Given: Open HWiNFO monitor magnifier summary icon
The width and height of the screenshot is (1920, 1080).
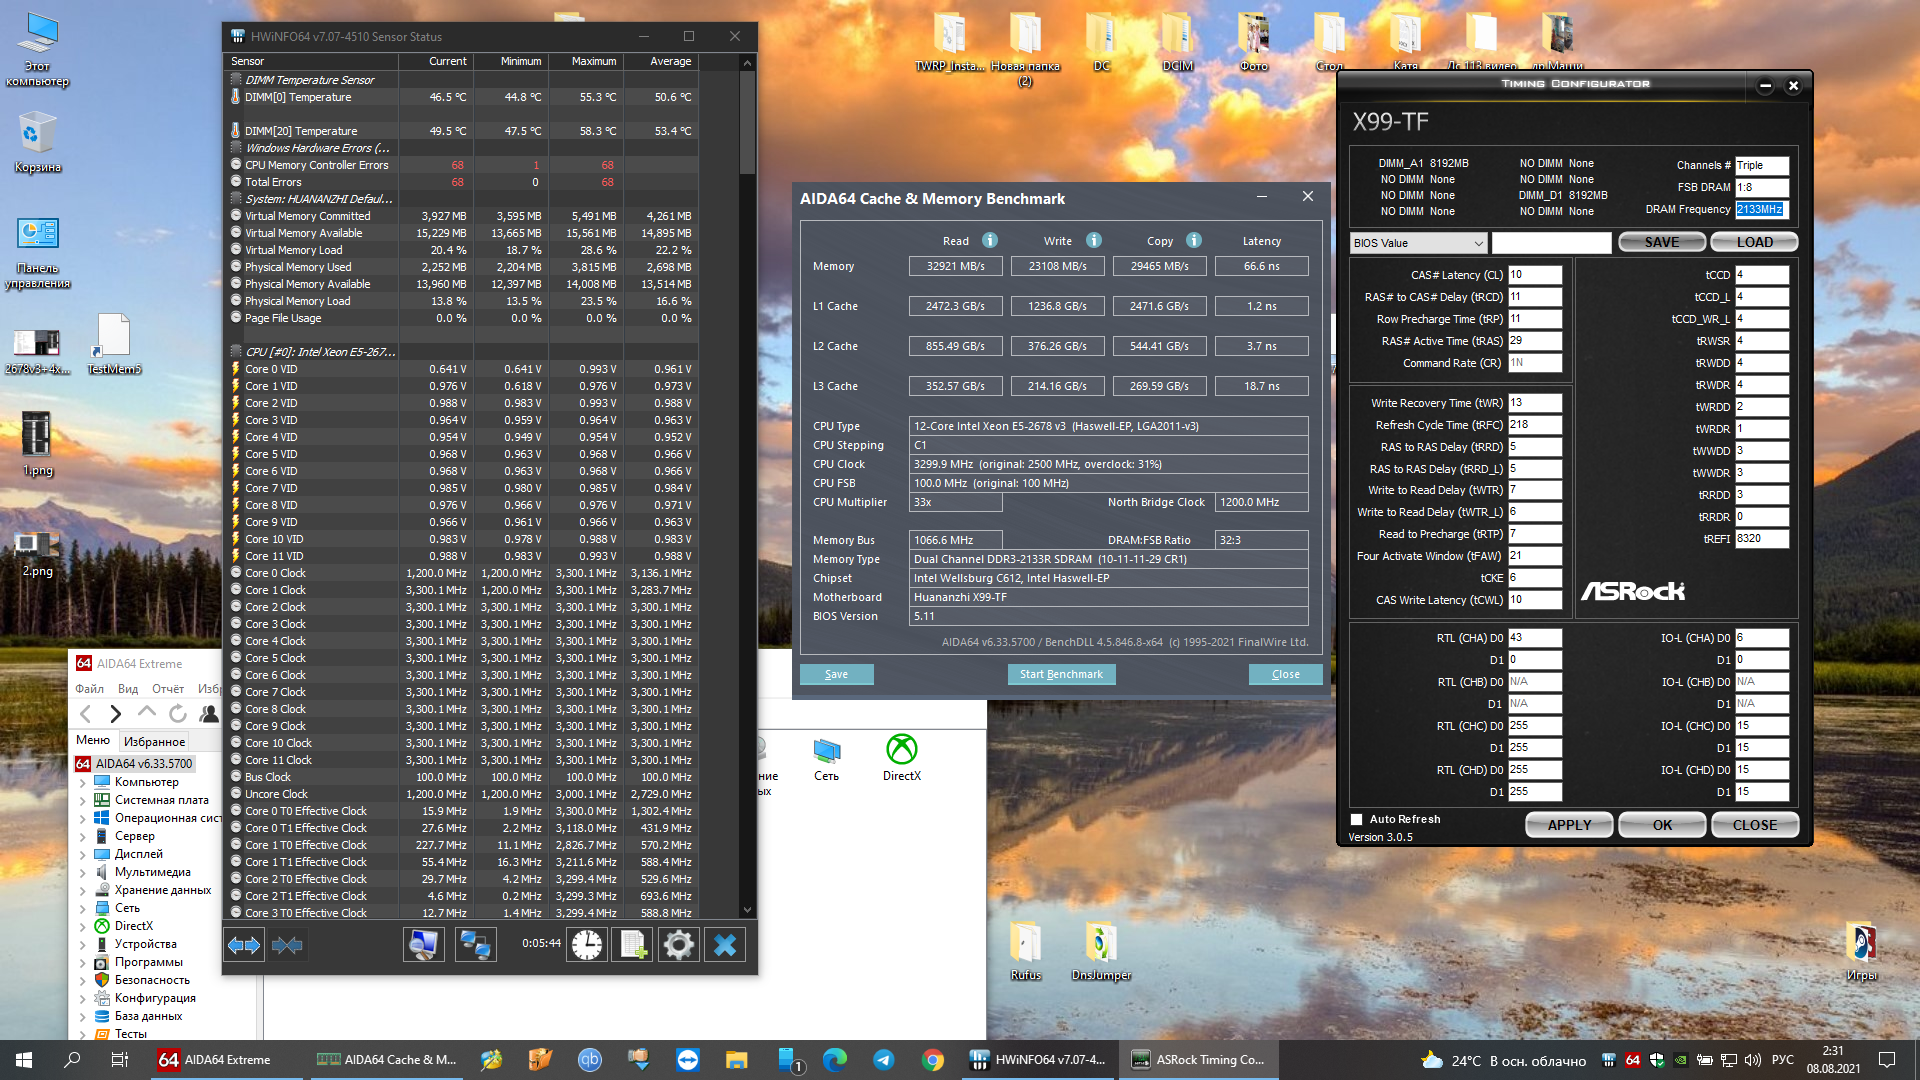Looking at the screenshot, I should [423, 945].
